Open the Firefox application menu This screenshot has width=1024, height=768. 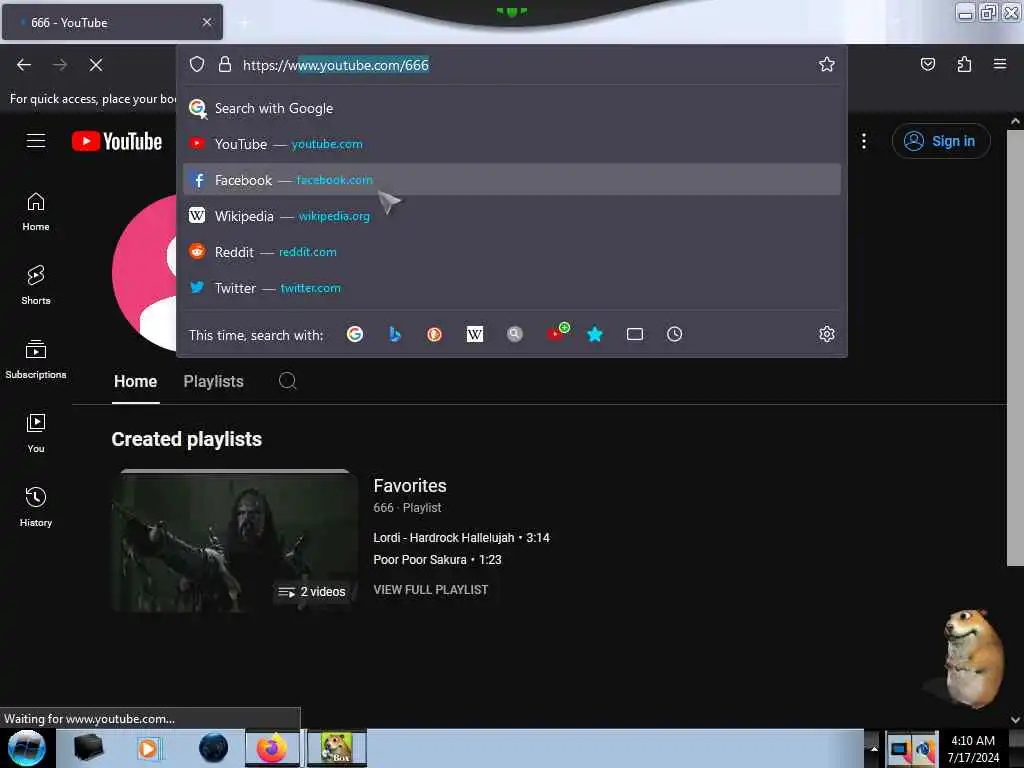click(1000, 64)
